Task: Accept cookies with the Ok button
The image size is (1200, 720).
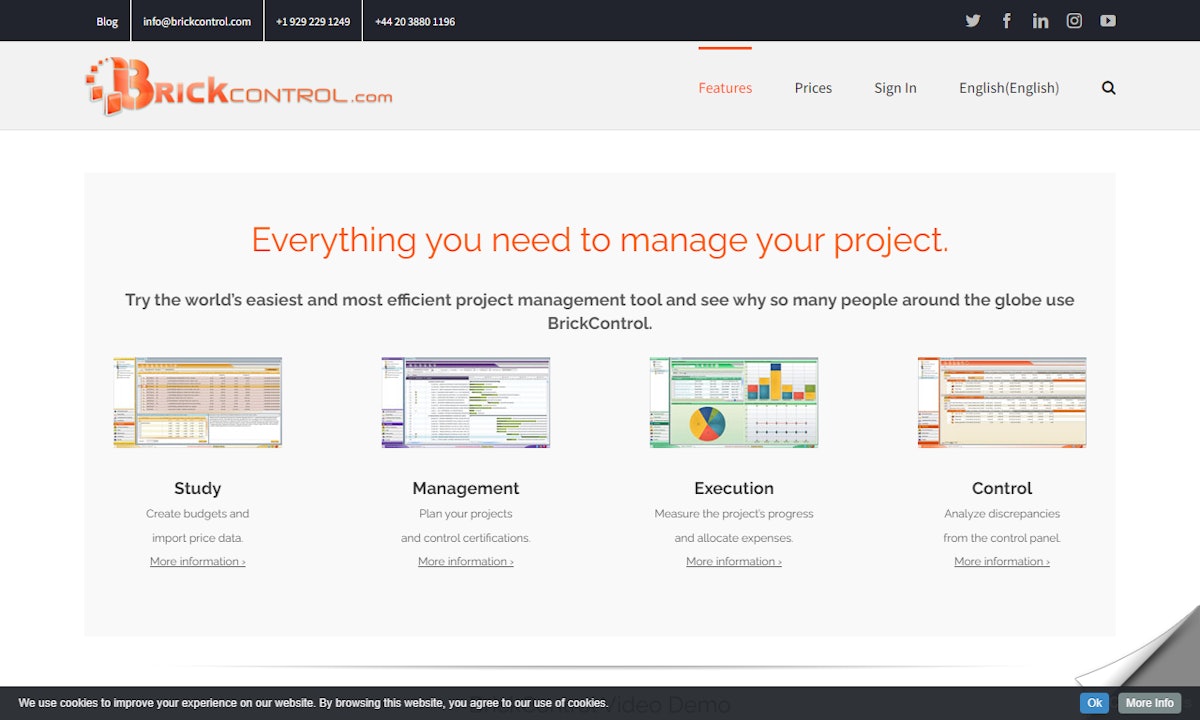Action: tap(1094, 703)
